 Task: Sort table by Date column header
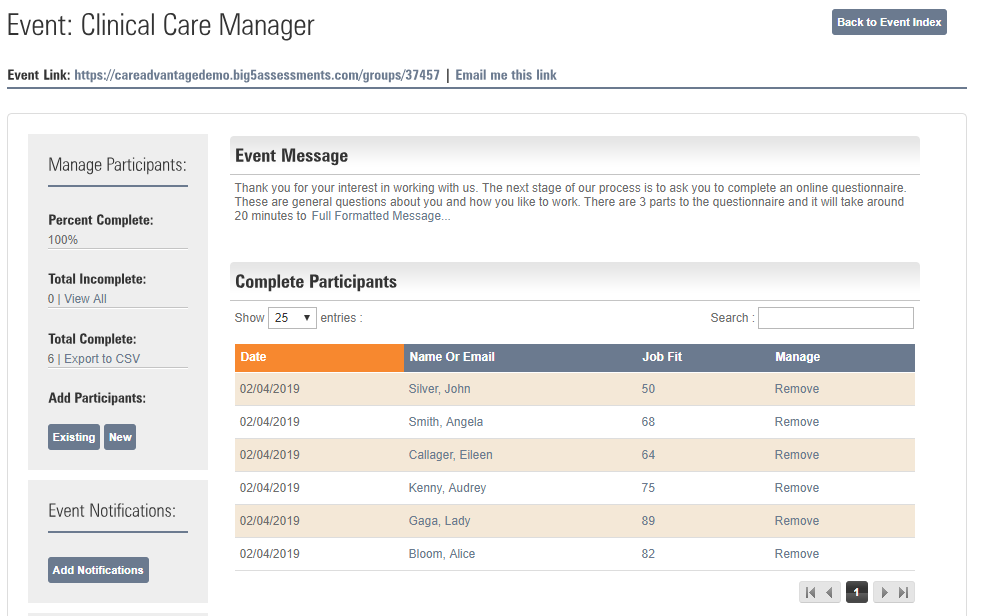[319, 357]
